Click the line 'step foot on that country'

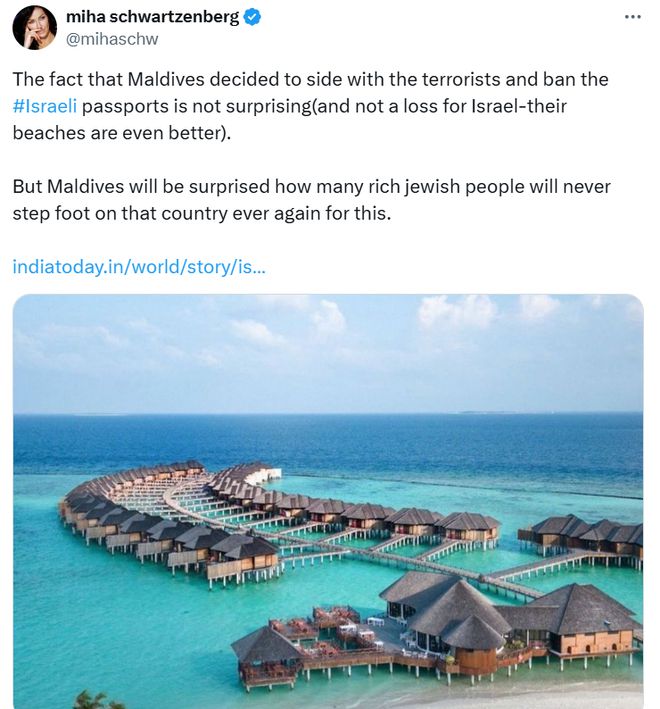point(202,213)
